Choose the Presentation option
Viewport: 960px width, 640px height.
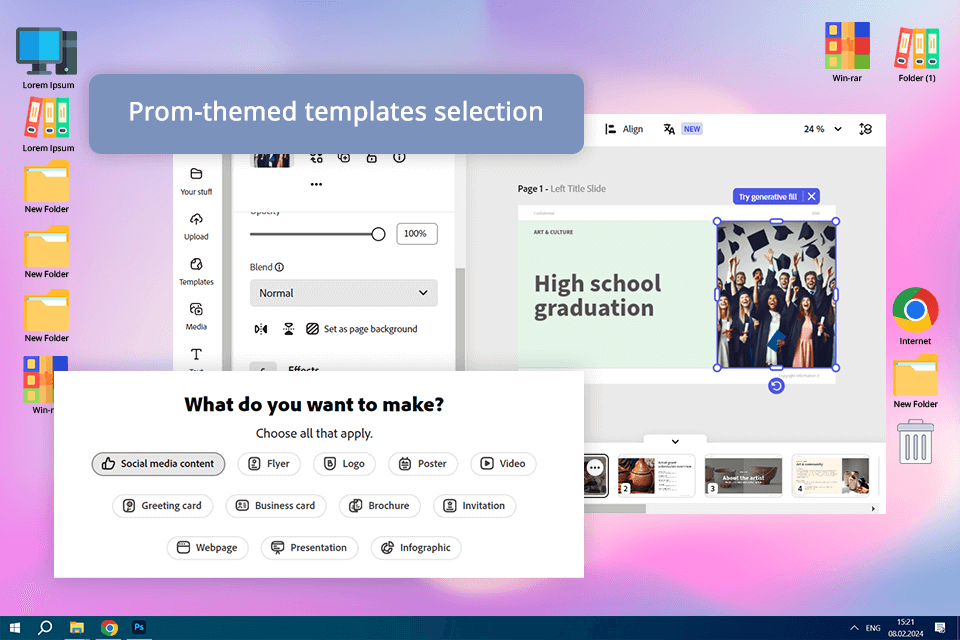point(310,548)
